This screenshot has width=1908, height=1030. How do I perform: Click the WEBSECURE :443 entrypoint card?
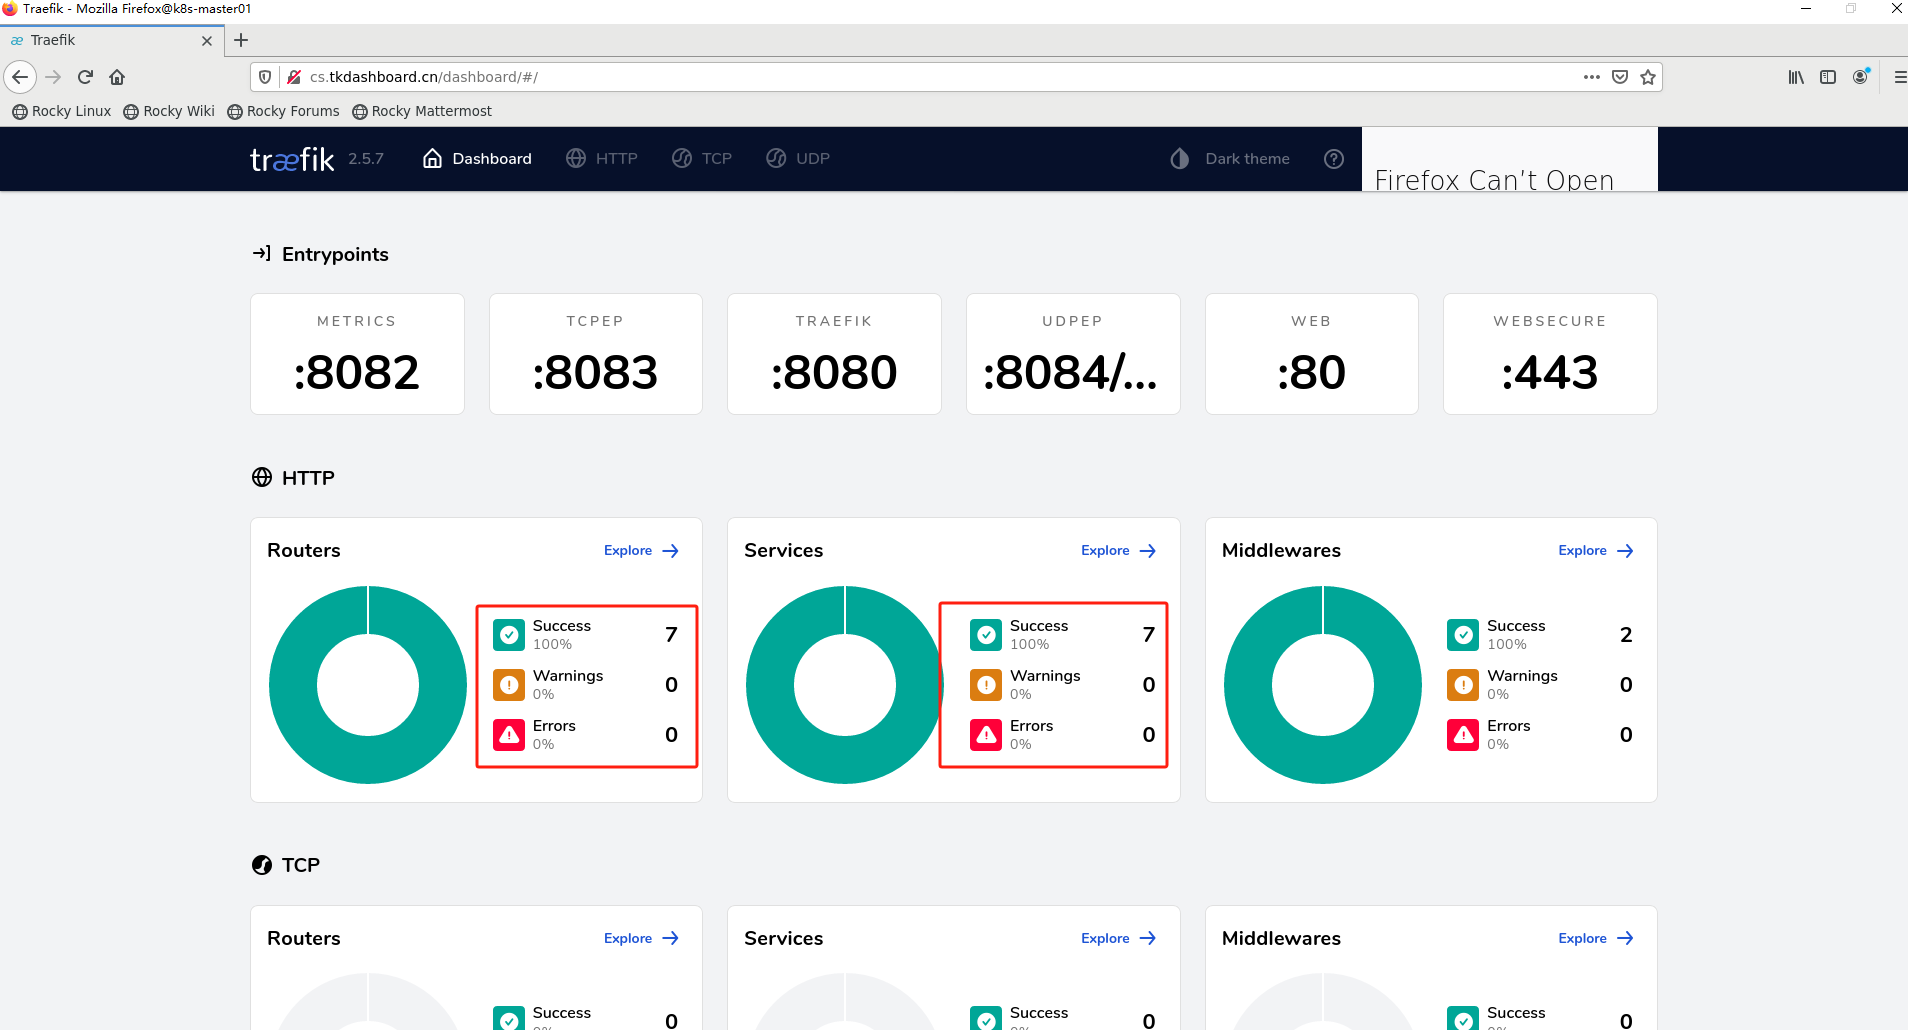click(1550, 354)
